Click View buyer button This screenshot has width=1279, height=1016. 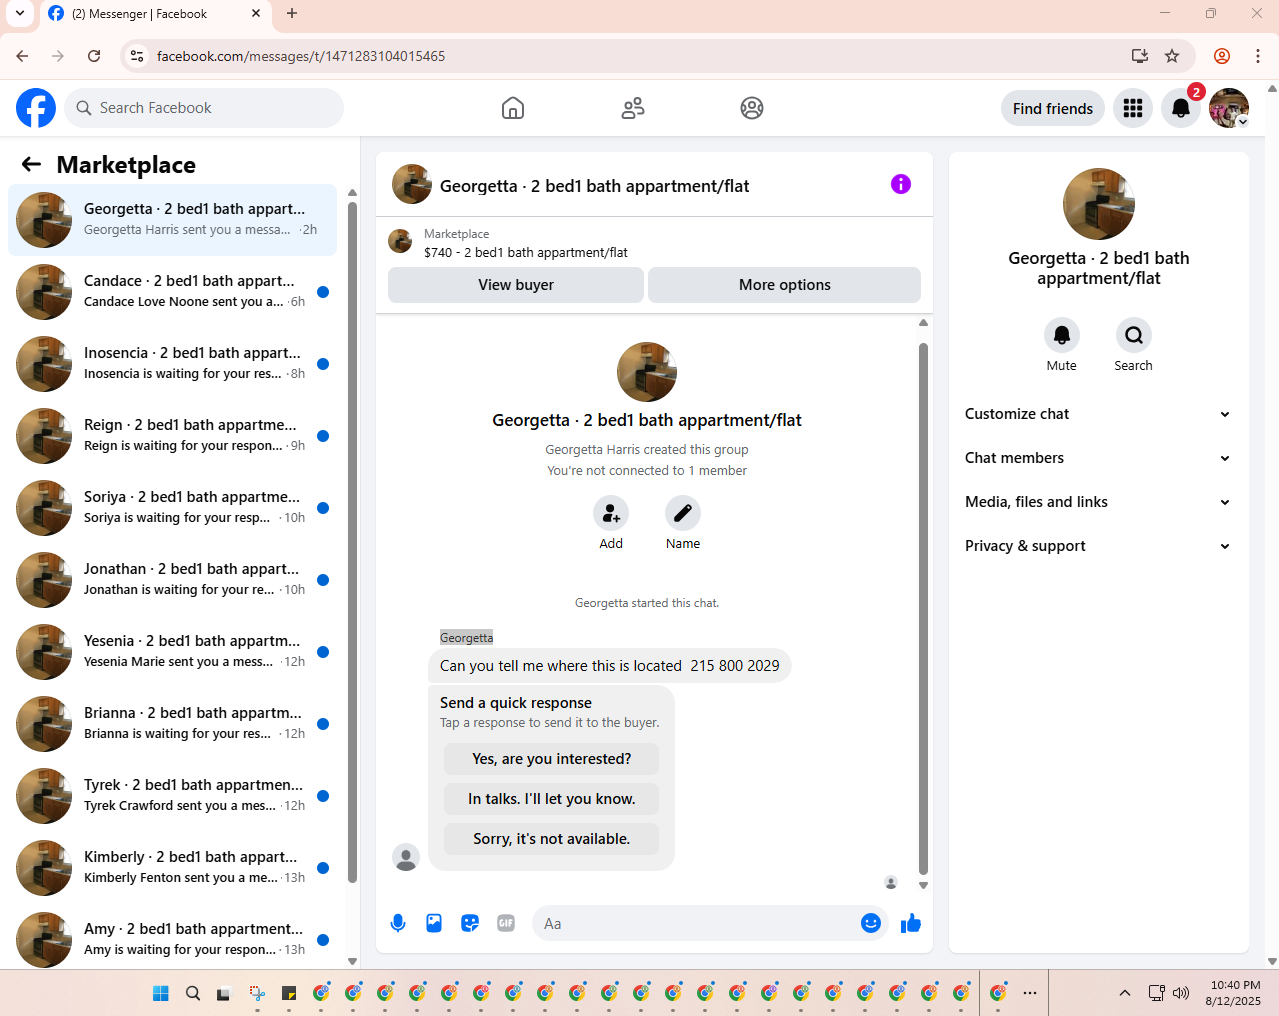[x=516, y=285]
